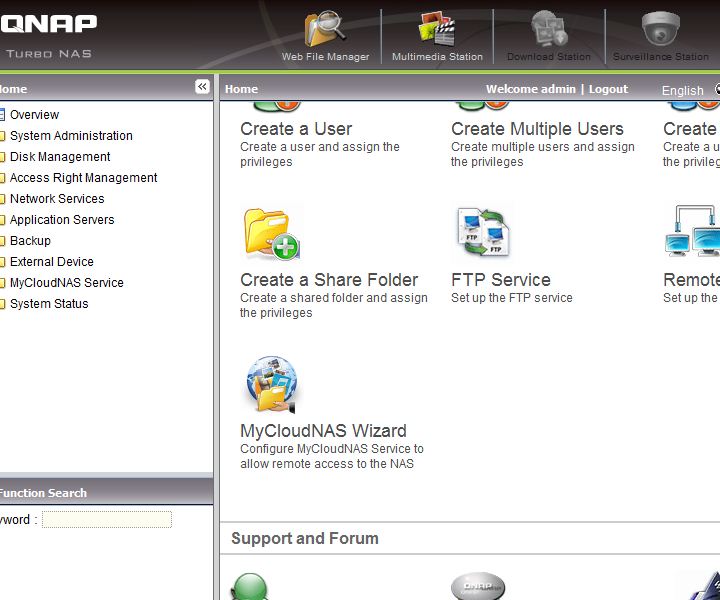Collapse the left navigation panel
The image size is (720, 600).
(202, 87)
